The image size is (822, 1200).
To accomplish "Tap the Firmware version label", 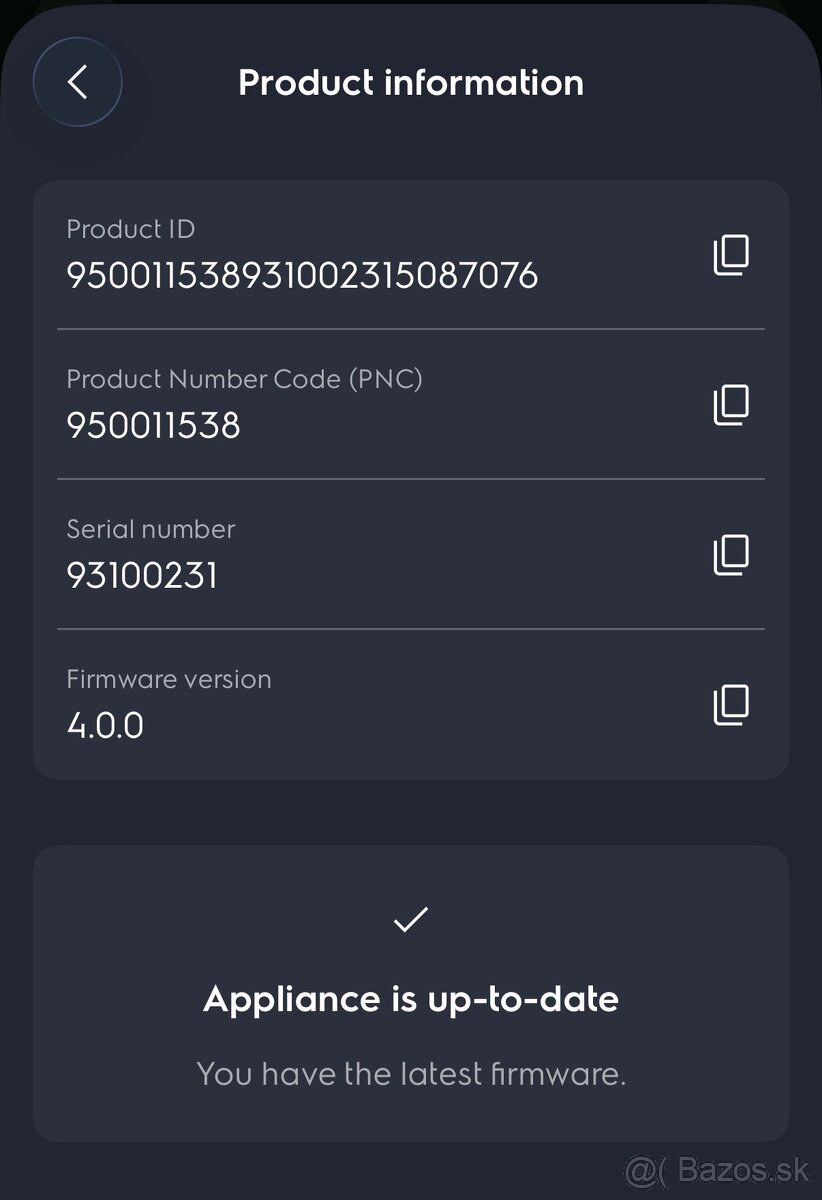I will (x=169, y=679).
